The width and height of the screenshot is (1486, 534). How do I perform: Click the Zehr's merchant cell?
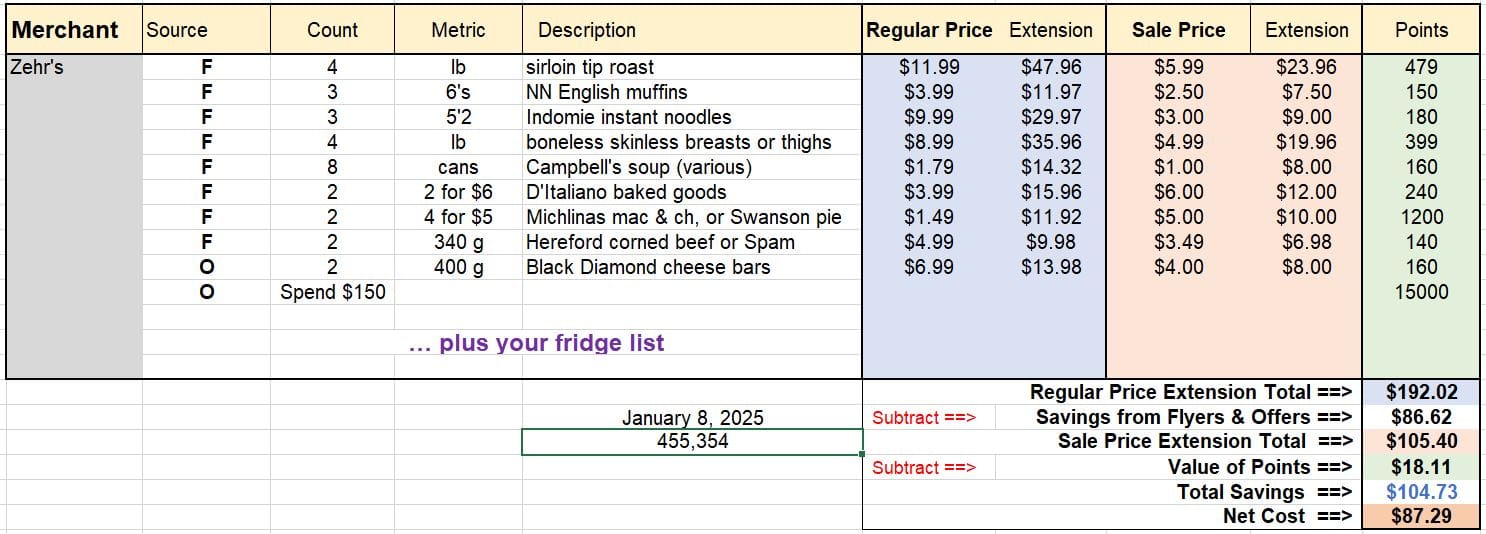(74, 67)
